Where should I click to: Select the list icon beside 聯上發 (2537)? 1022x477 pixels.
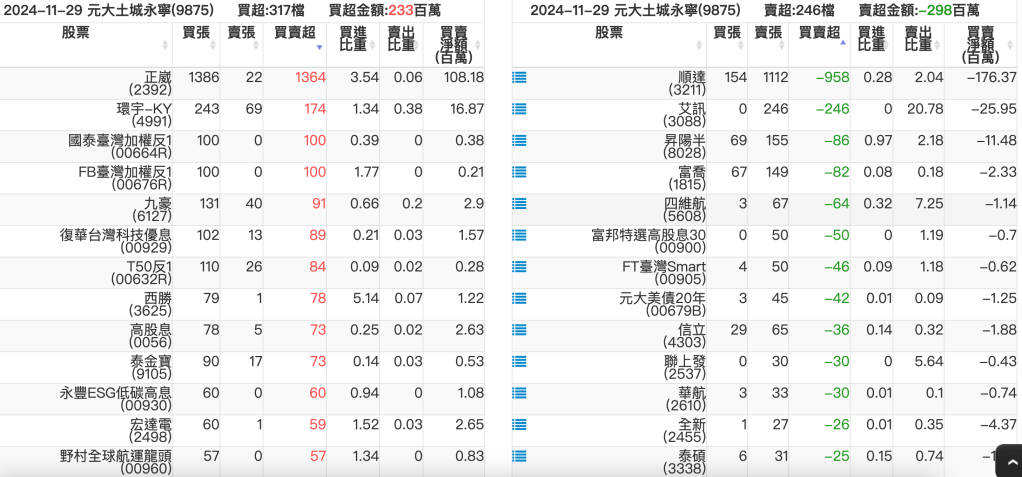click(519, 362)
